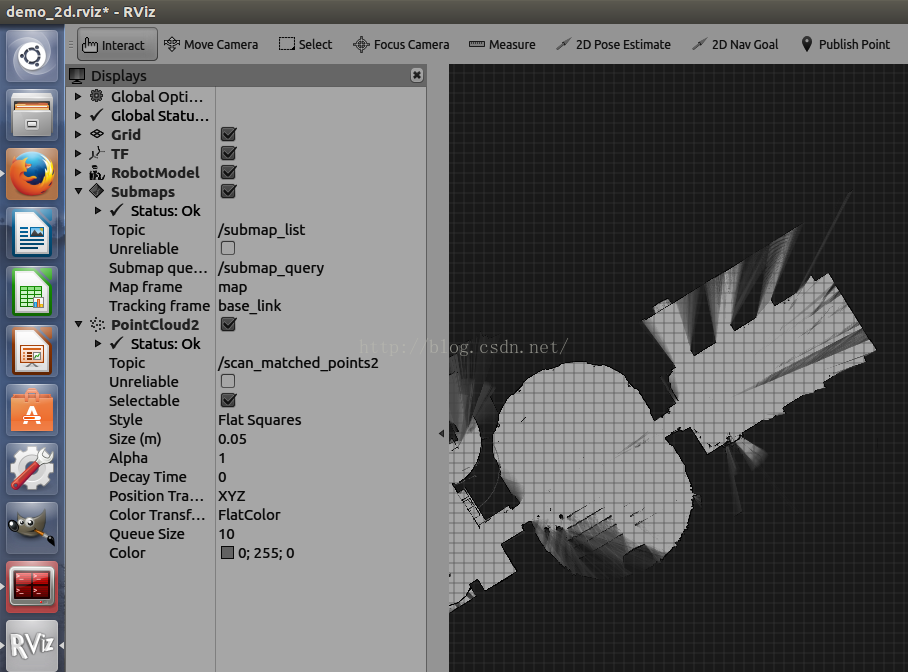Edit the Alpha value 1
This screenshot has width=908, height=672.
click(321, 458)
